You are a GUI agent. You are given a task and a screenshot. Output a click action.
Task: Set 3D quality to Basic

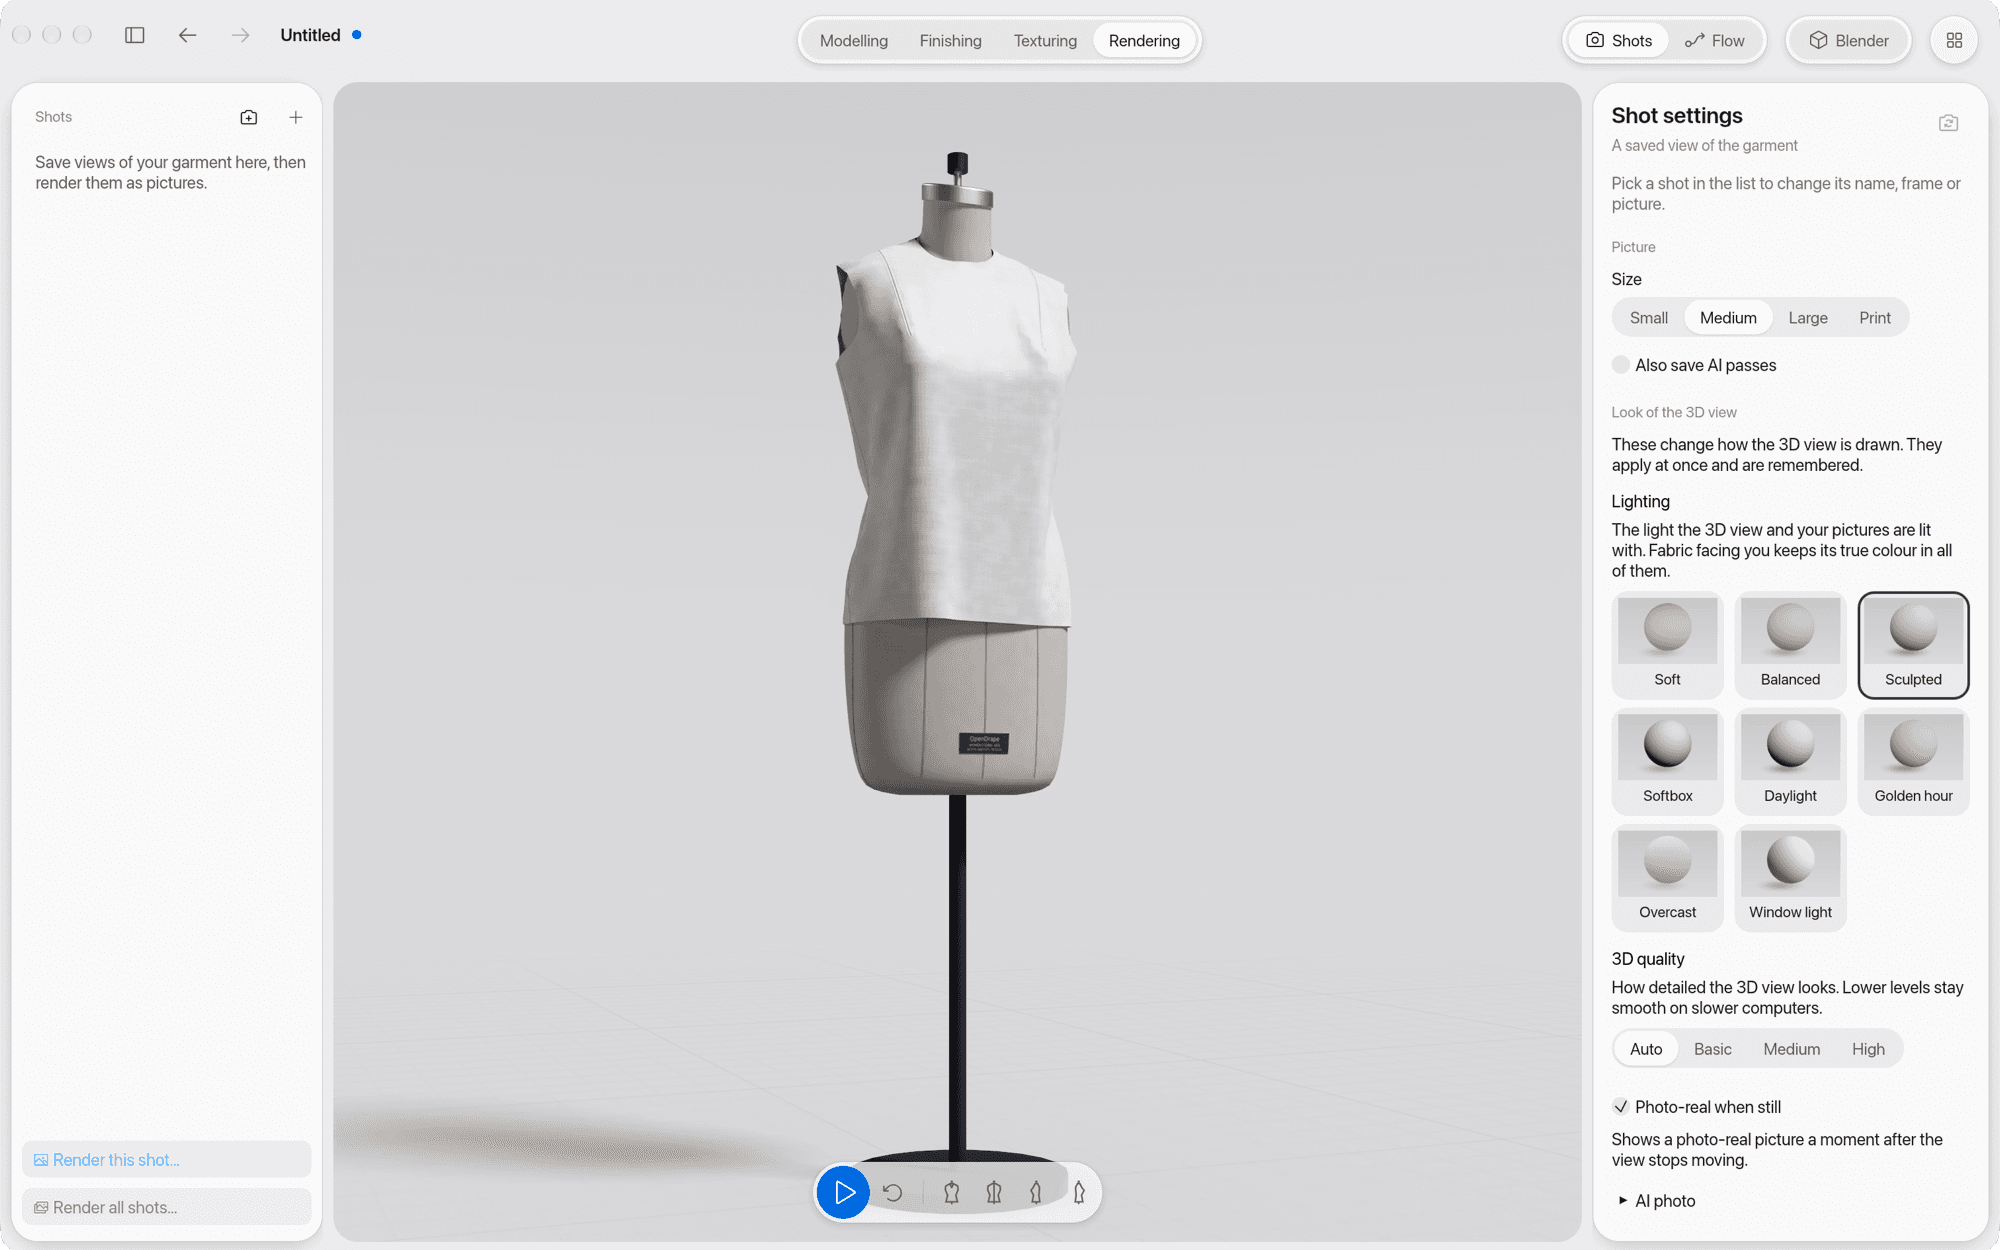pyautogui.click(x=1712, y=1049)
